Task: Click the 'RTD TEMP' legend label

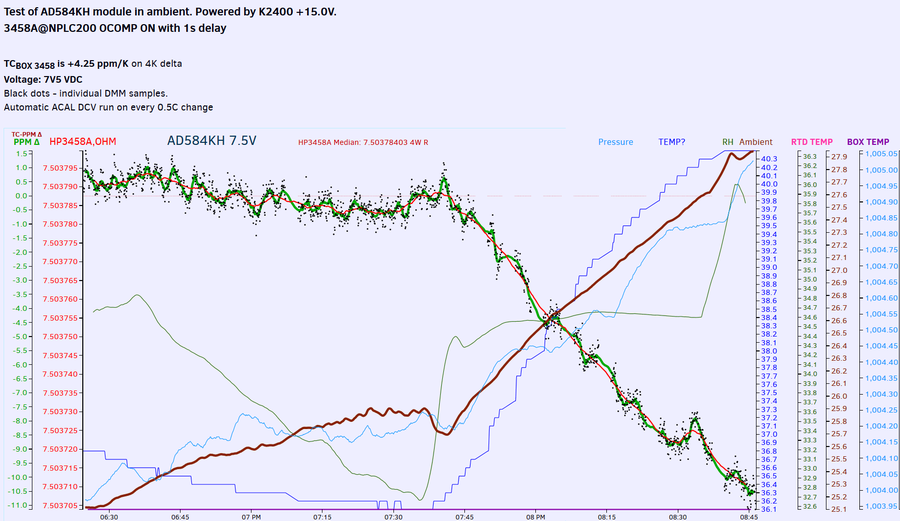Action: tap(812, 142)
